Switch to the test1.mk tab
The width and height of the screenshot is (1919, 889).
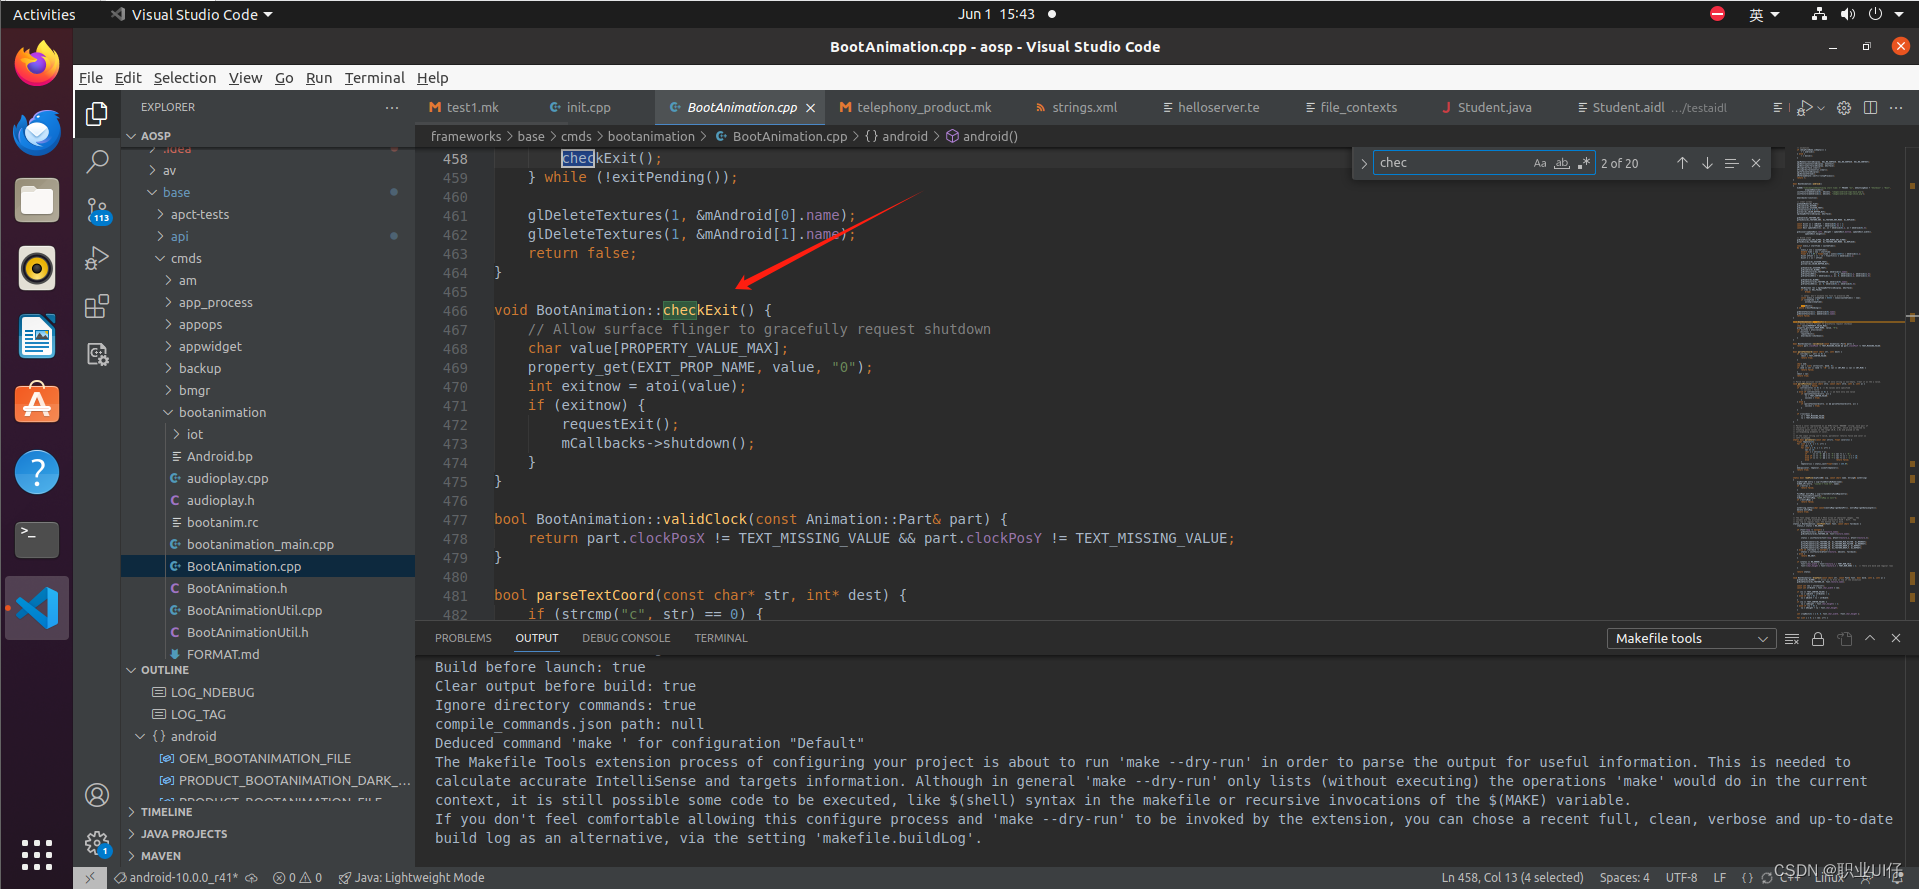pyautogui.click(x=473, y=108)
